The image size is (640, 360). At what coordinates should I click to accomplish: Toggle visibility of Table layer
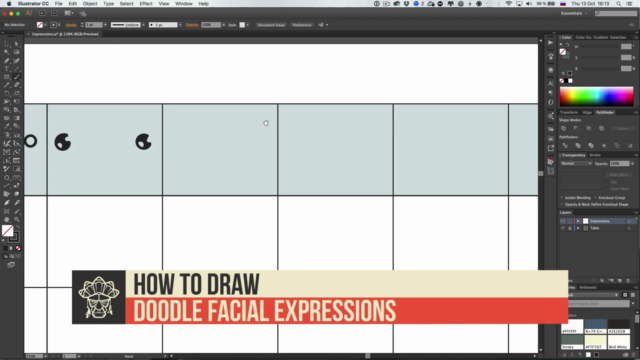tap(563, 228)
